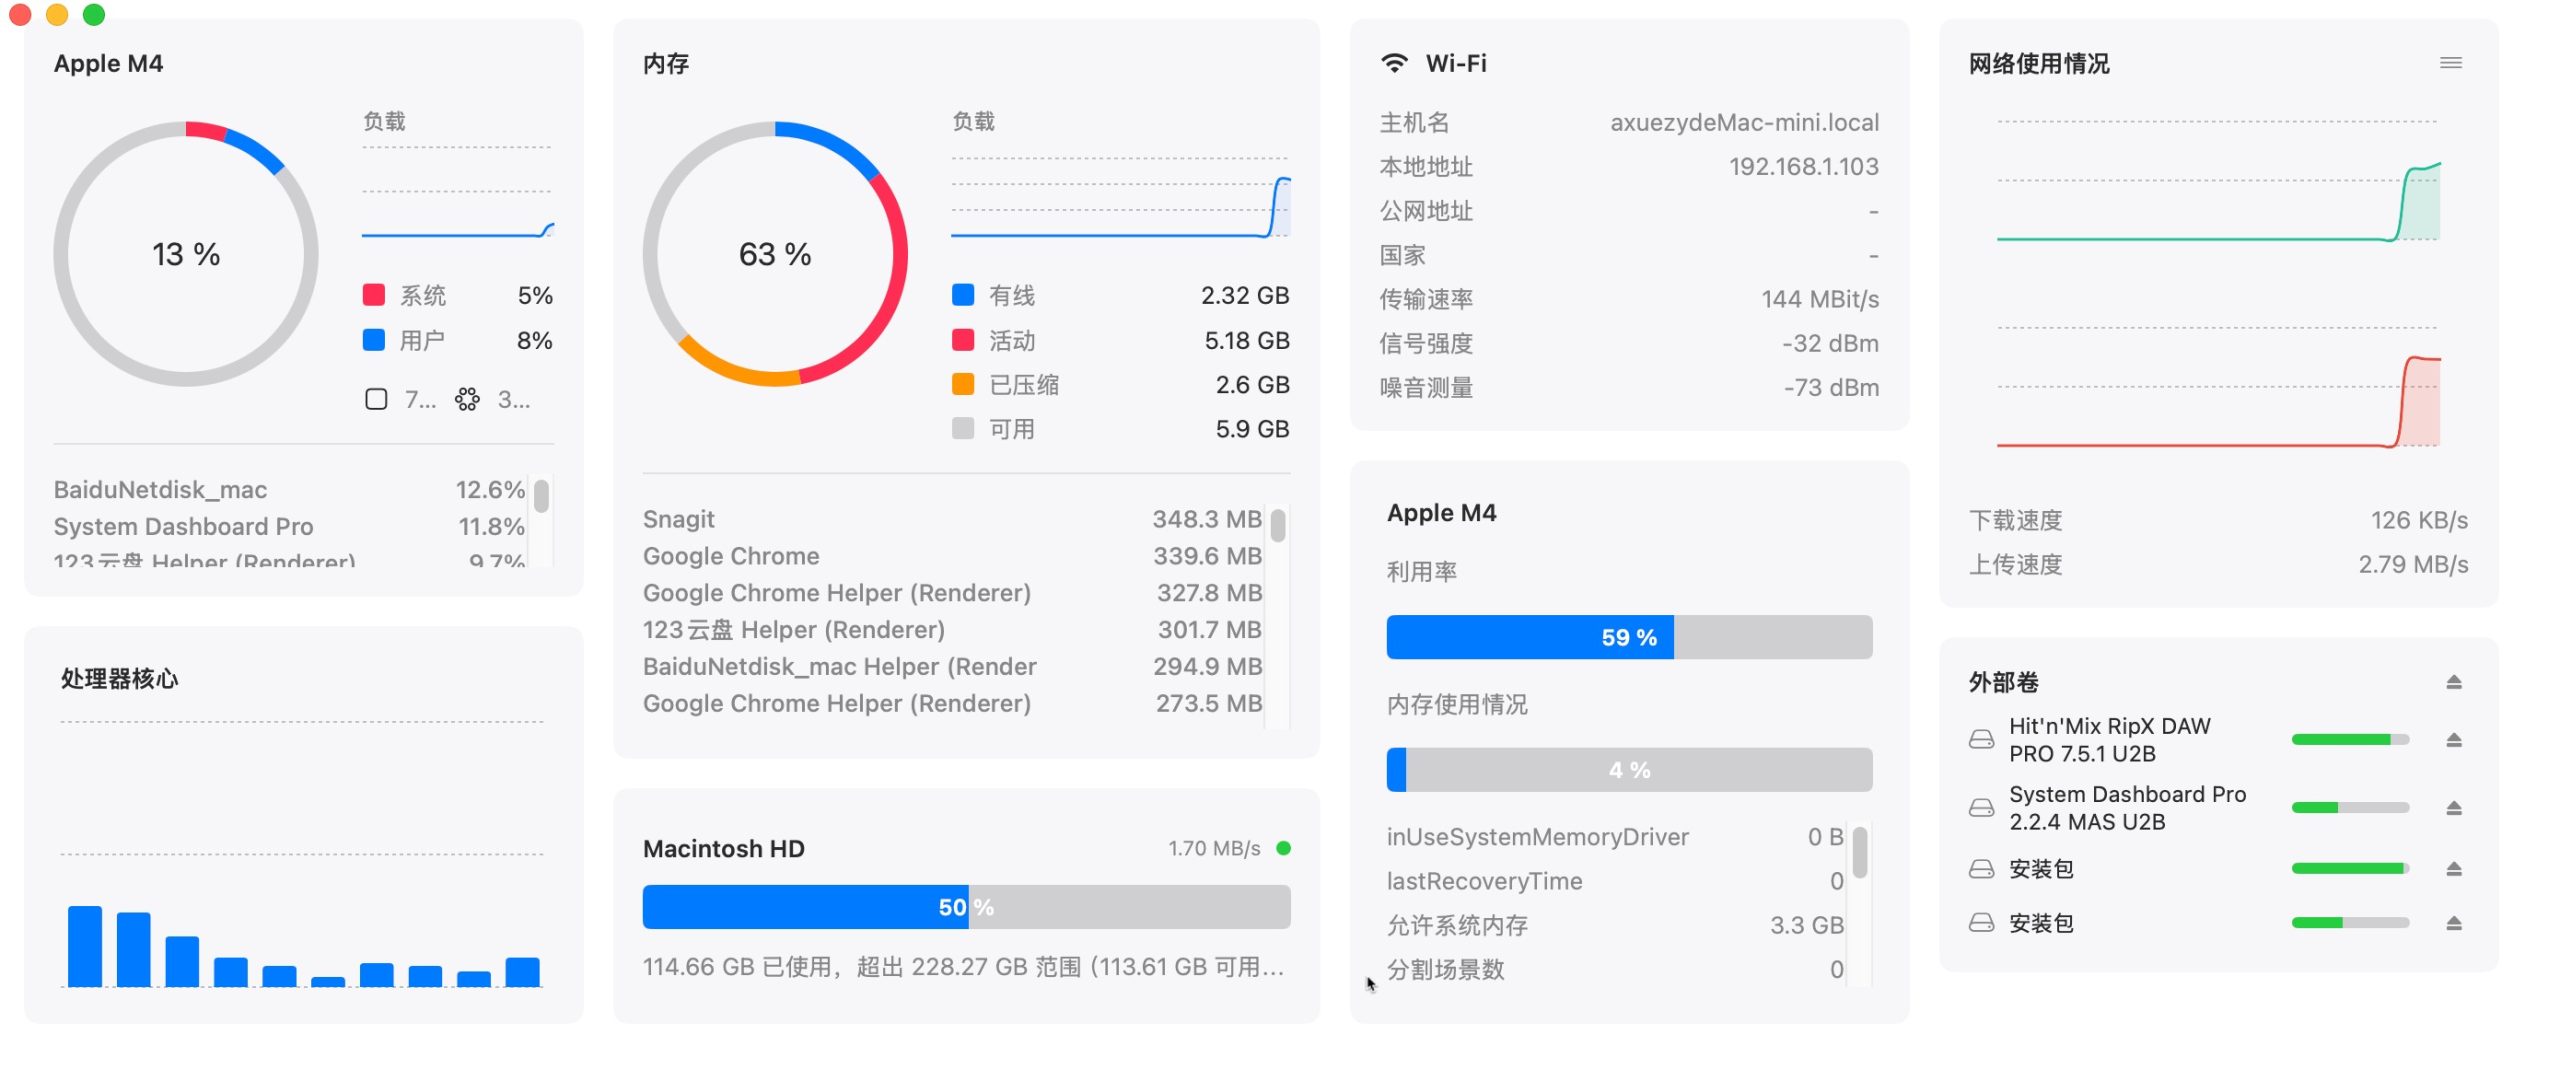This screenshot has height=1081, width=2560.
Task: Eject all external volumes icon
Action: [x=2453, y=682]
